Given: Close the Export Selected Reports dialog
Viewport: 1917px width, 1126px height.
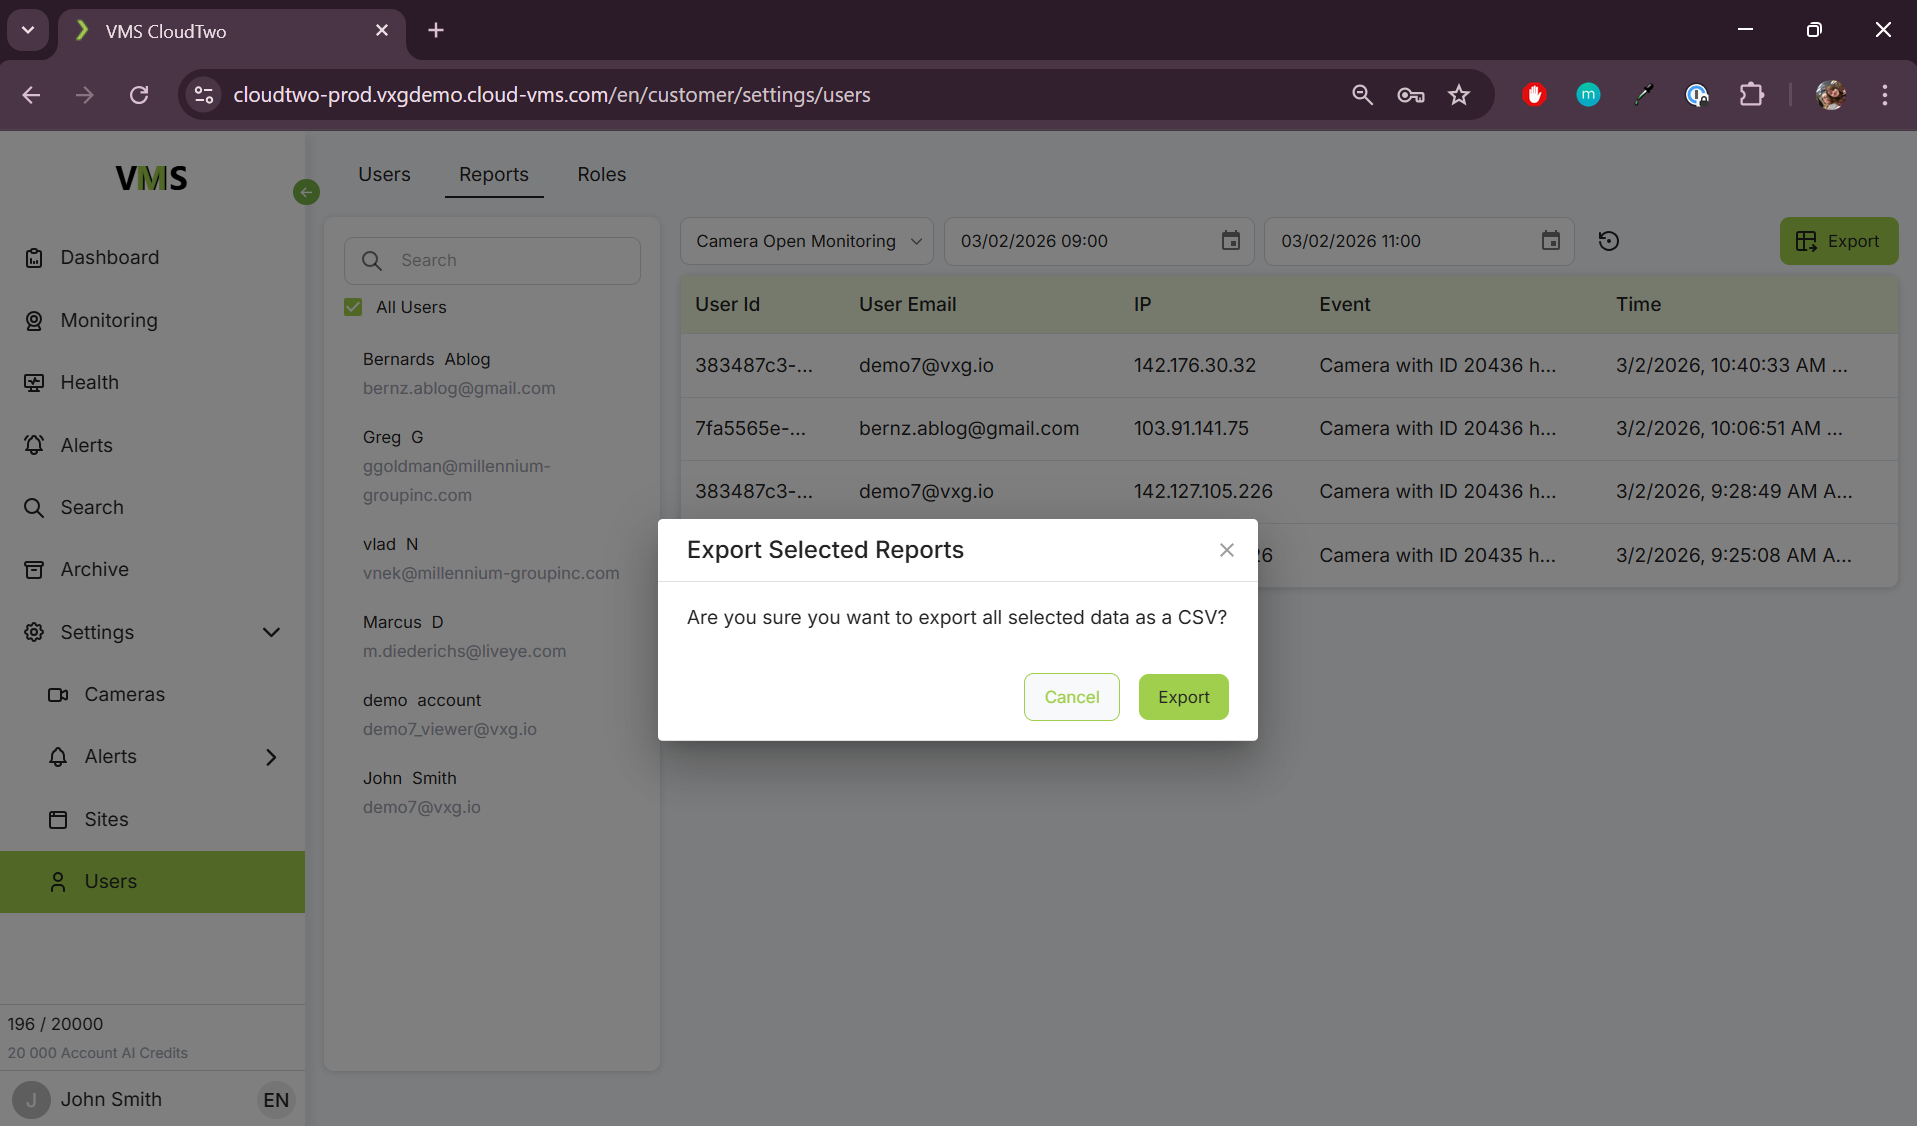Looking at the screenshot, I should (x=1227, y=550).
